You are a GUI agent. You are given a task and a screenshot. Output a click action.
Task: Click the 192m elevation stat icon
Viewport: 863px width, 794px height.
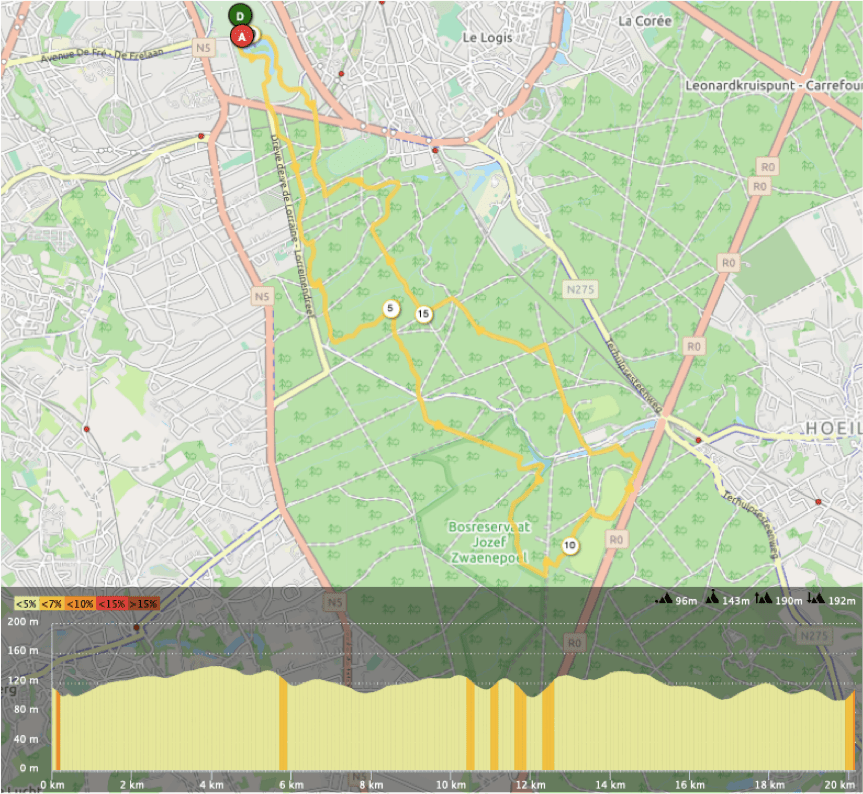(816, 599)
